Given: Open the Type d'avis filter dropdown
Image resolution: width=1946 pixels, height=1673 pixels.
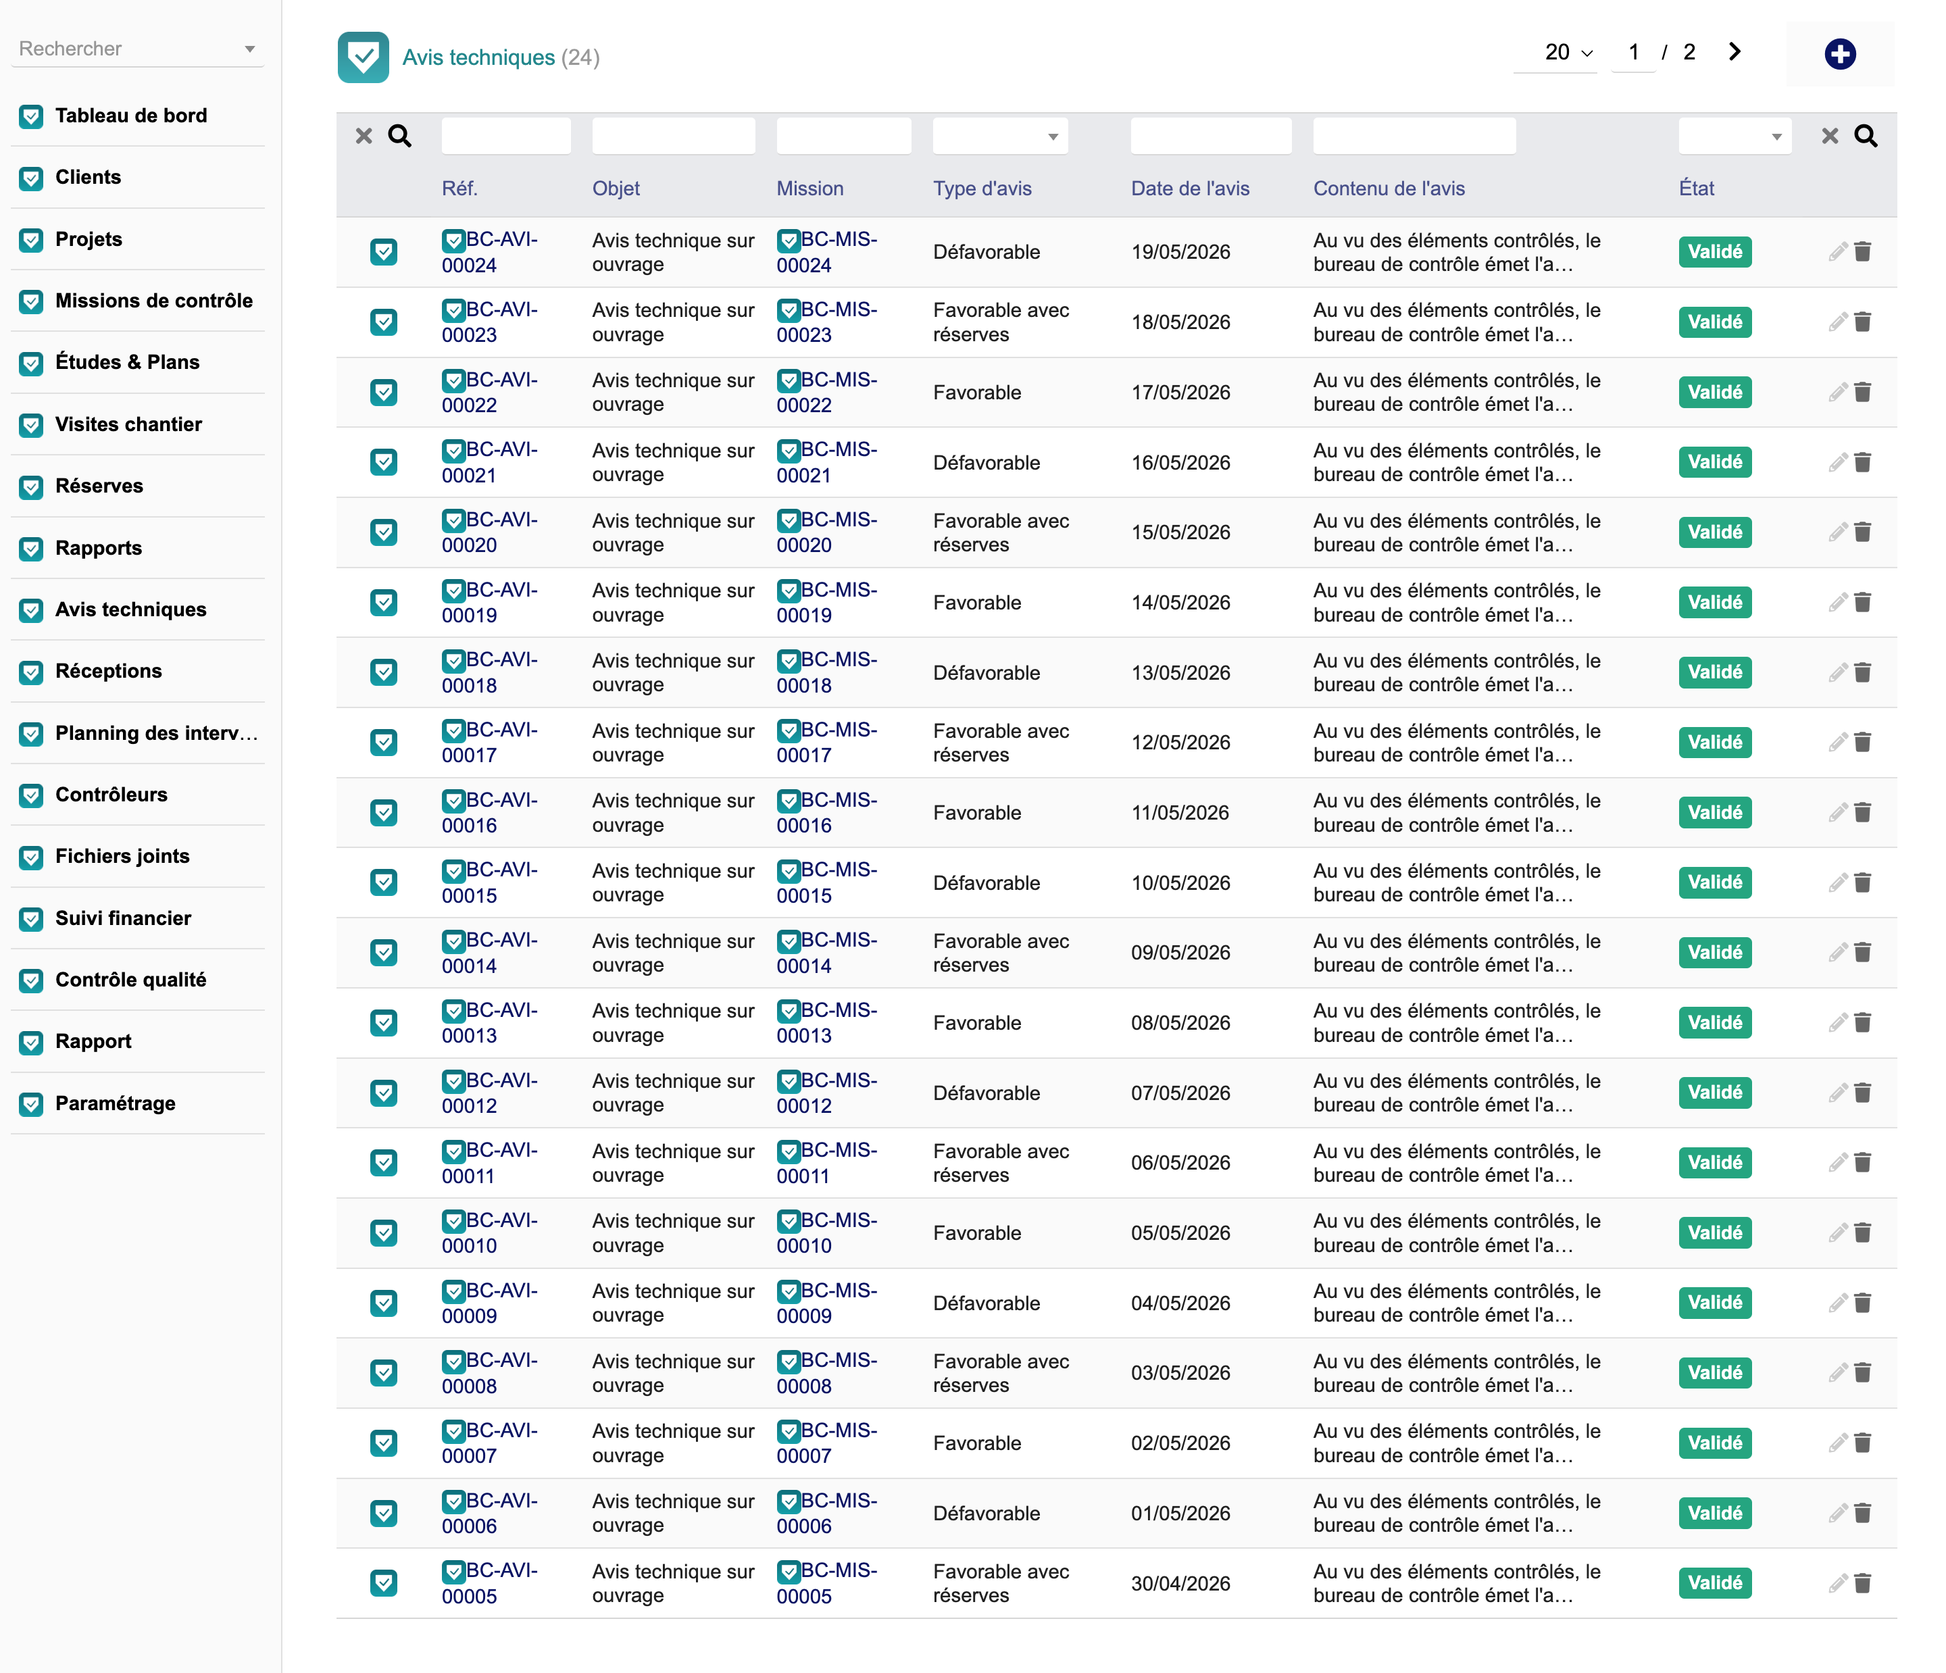Looking at the screenshot, I should coord(1000,136).
